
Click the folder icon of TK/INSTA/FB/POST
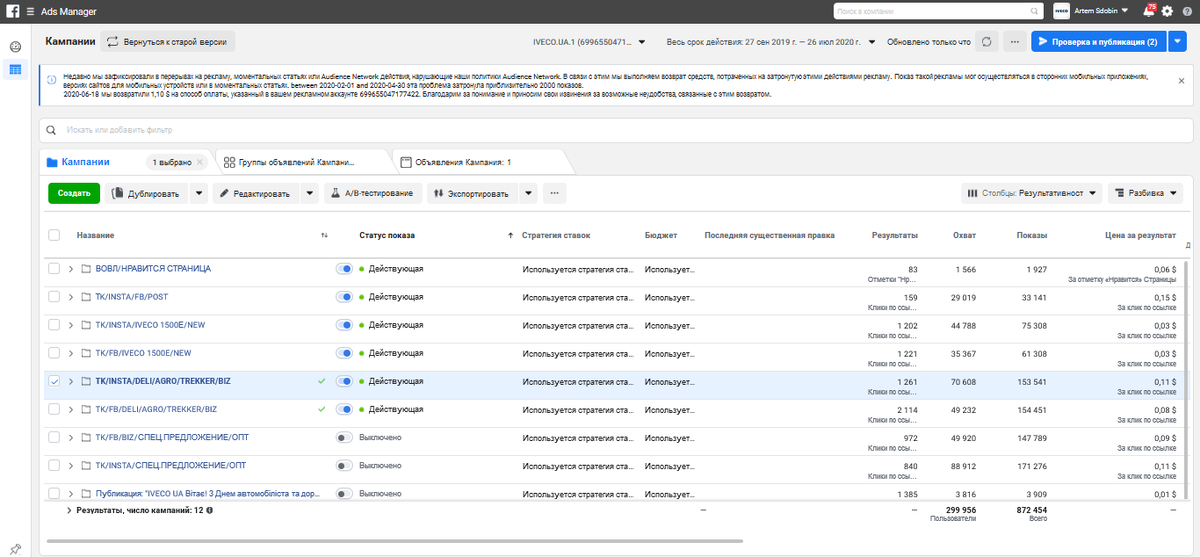click(86, 297)
